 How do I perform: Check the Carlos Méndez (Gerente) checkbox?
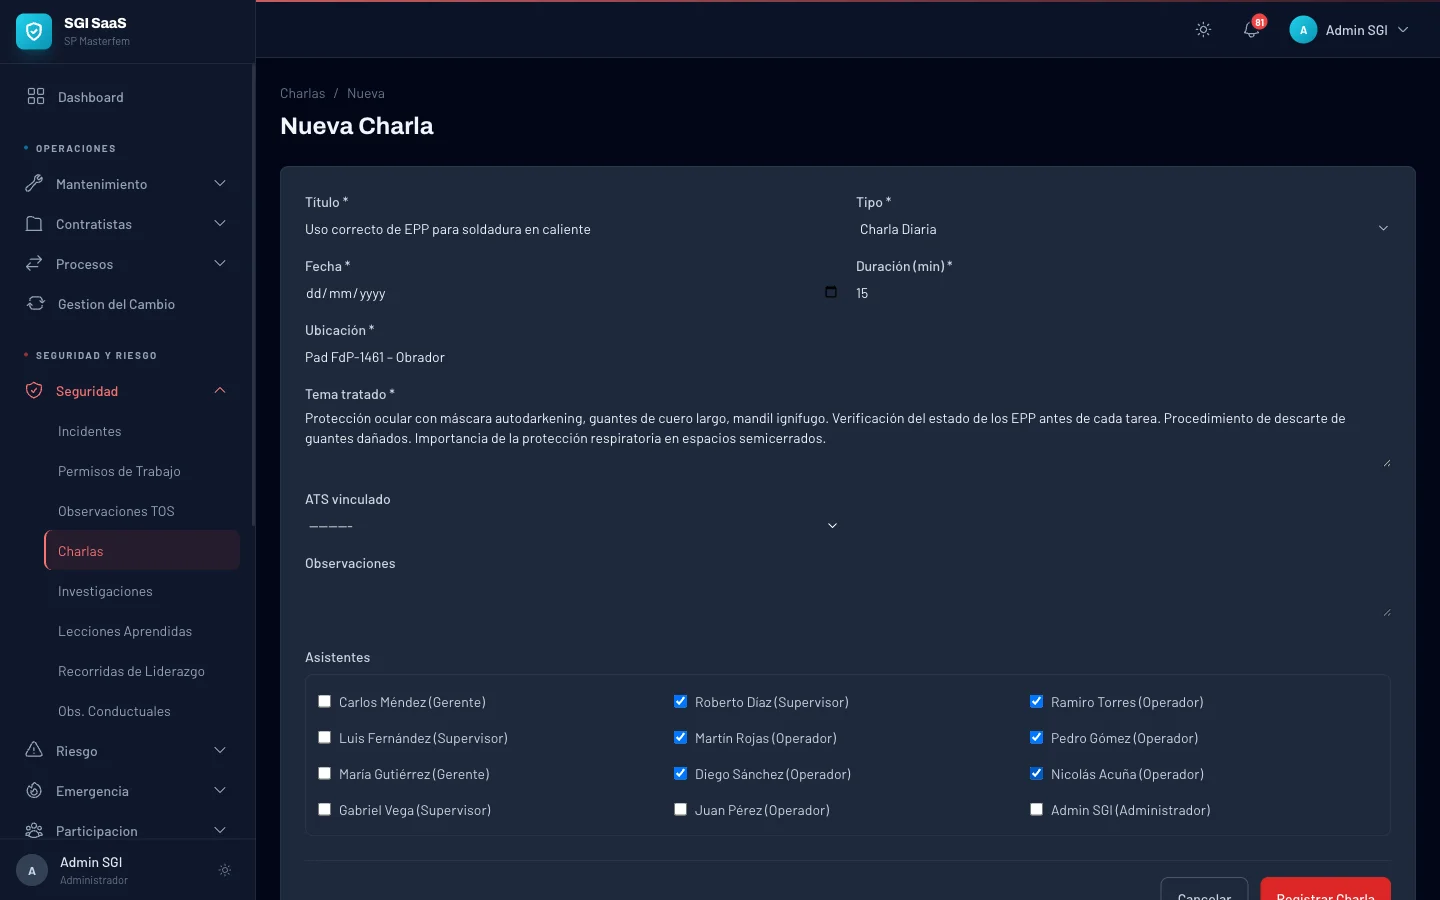(x=324, y=702)
